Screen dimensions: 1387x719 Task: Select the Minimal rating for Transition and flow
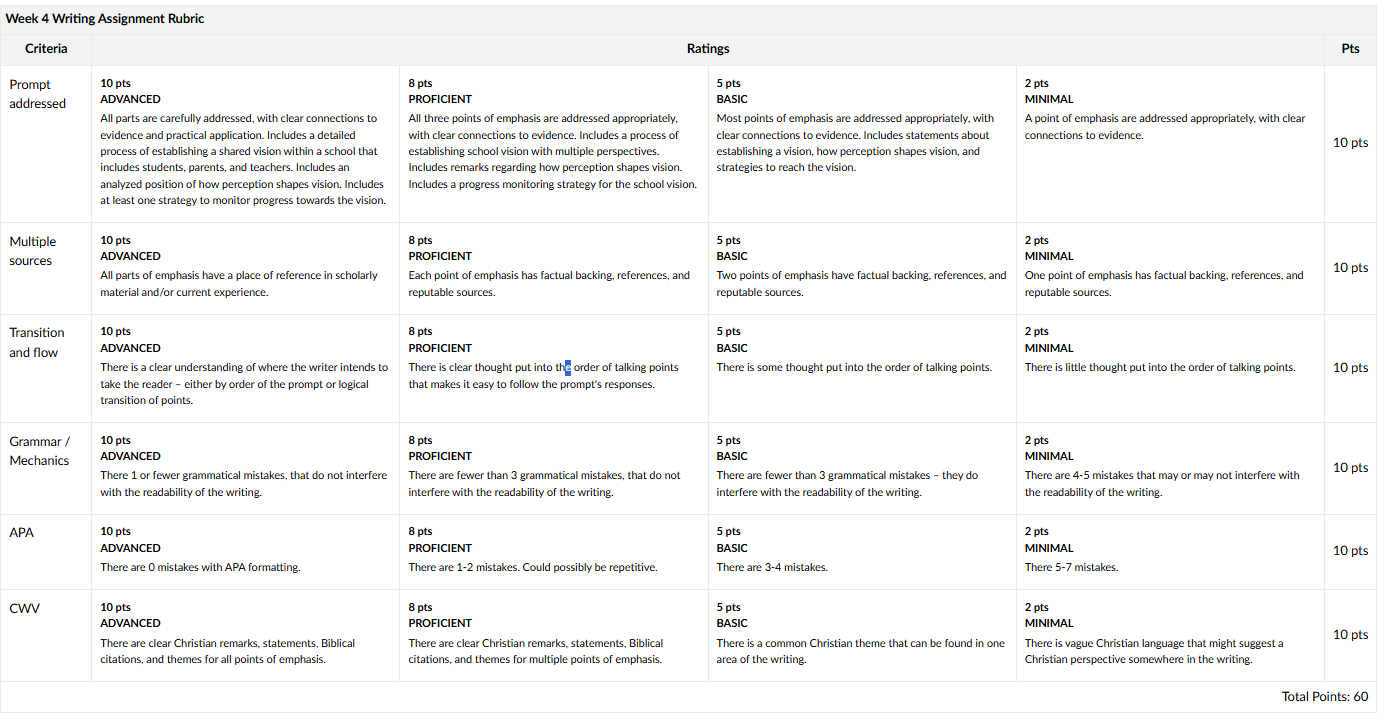click(1170, 368)
